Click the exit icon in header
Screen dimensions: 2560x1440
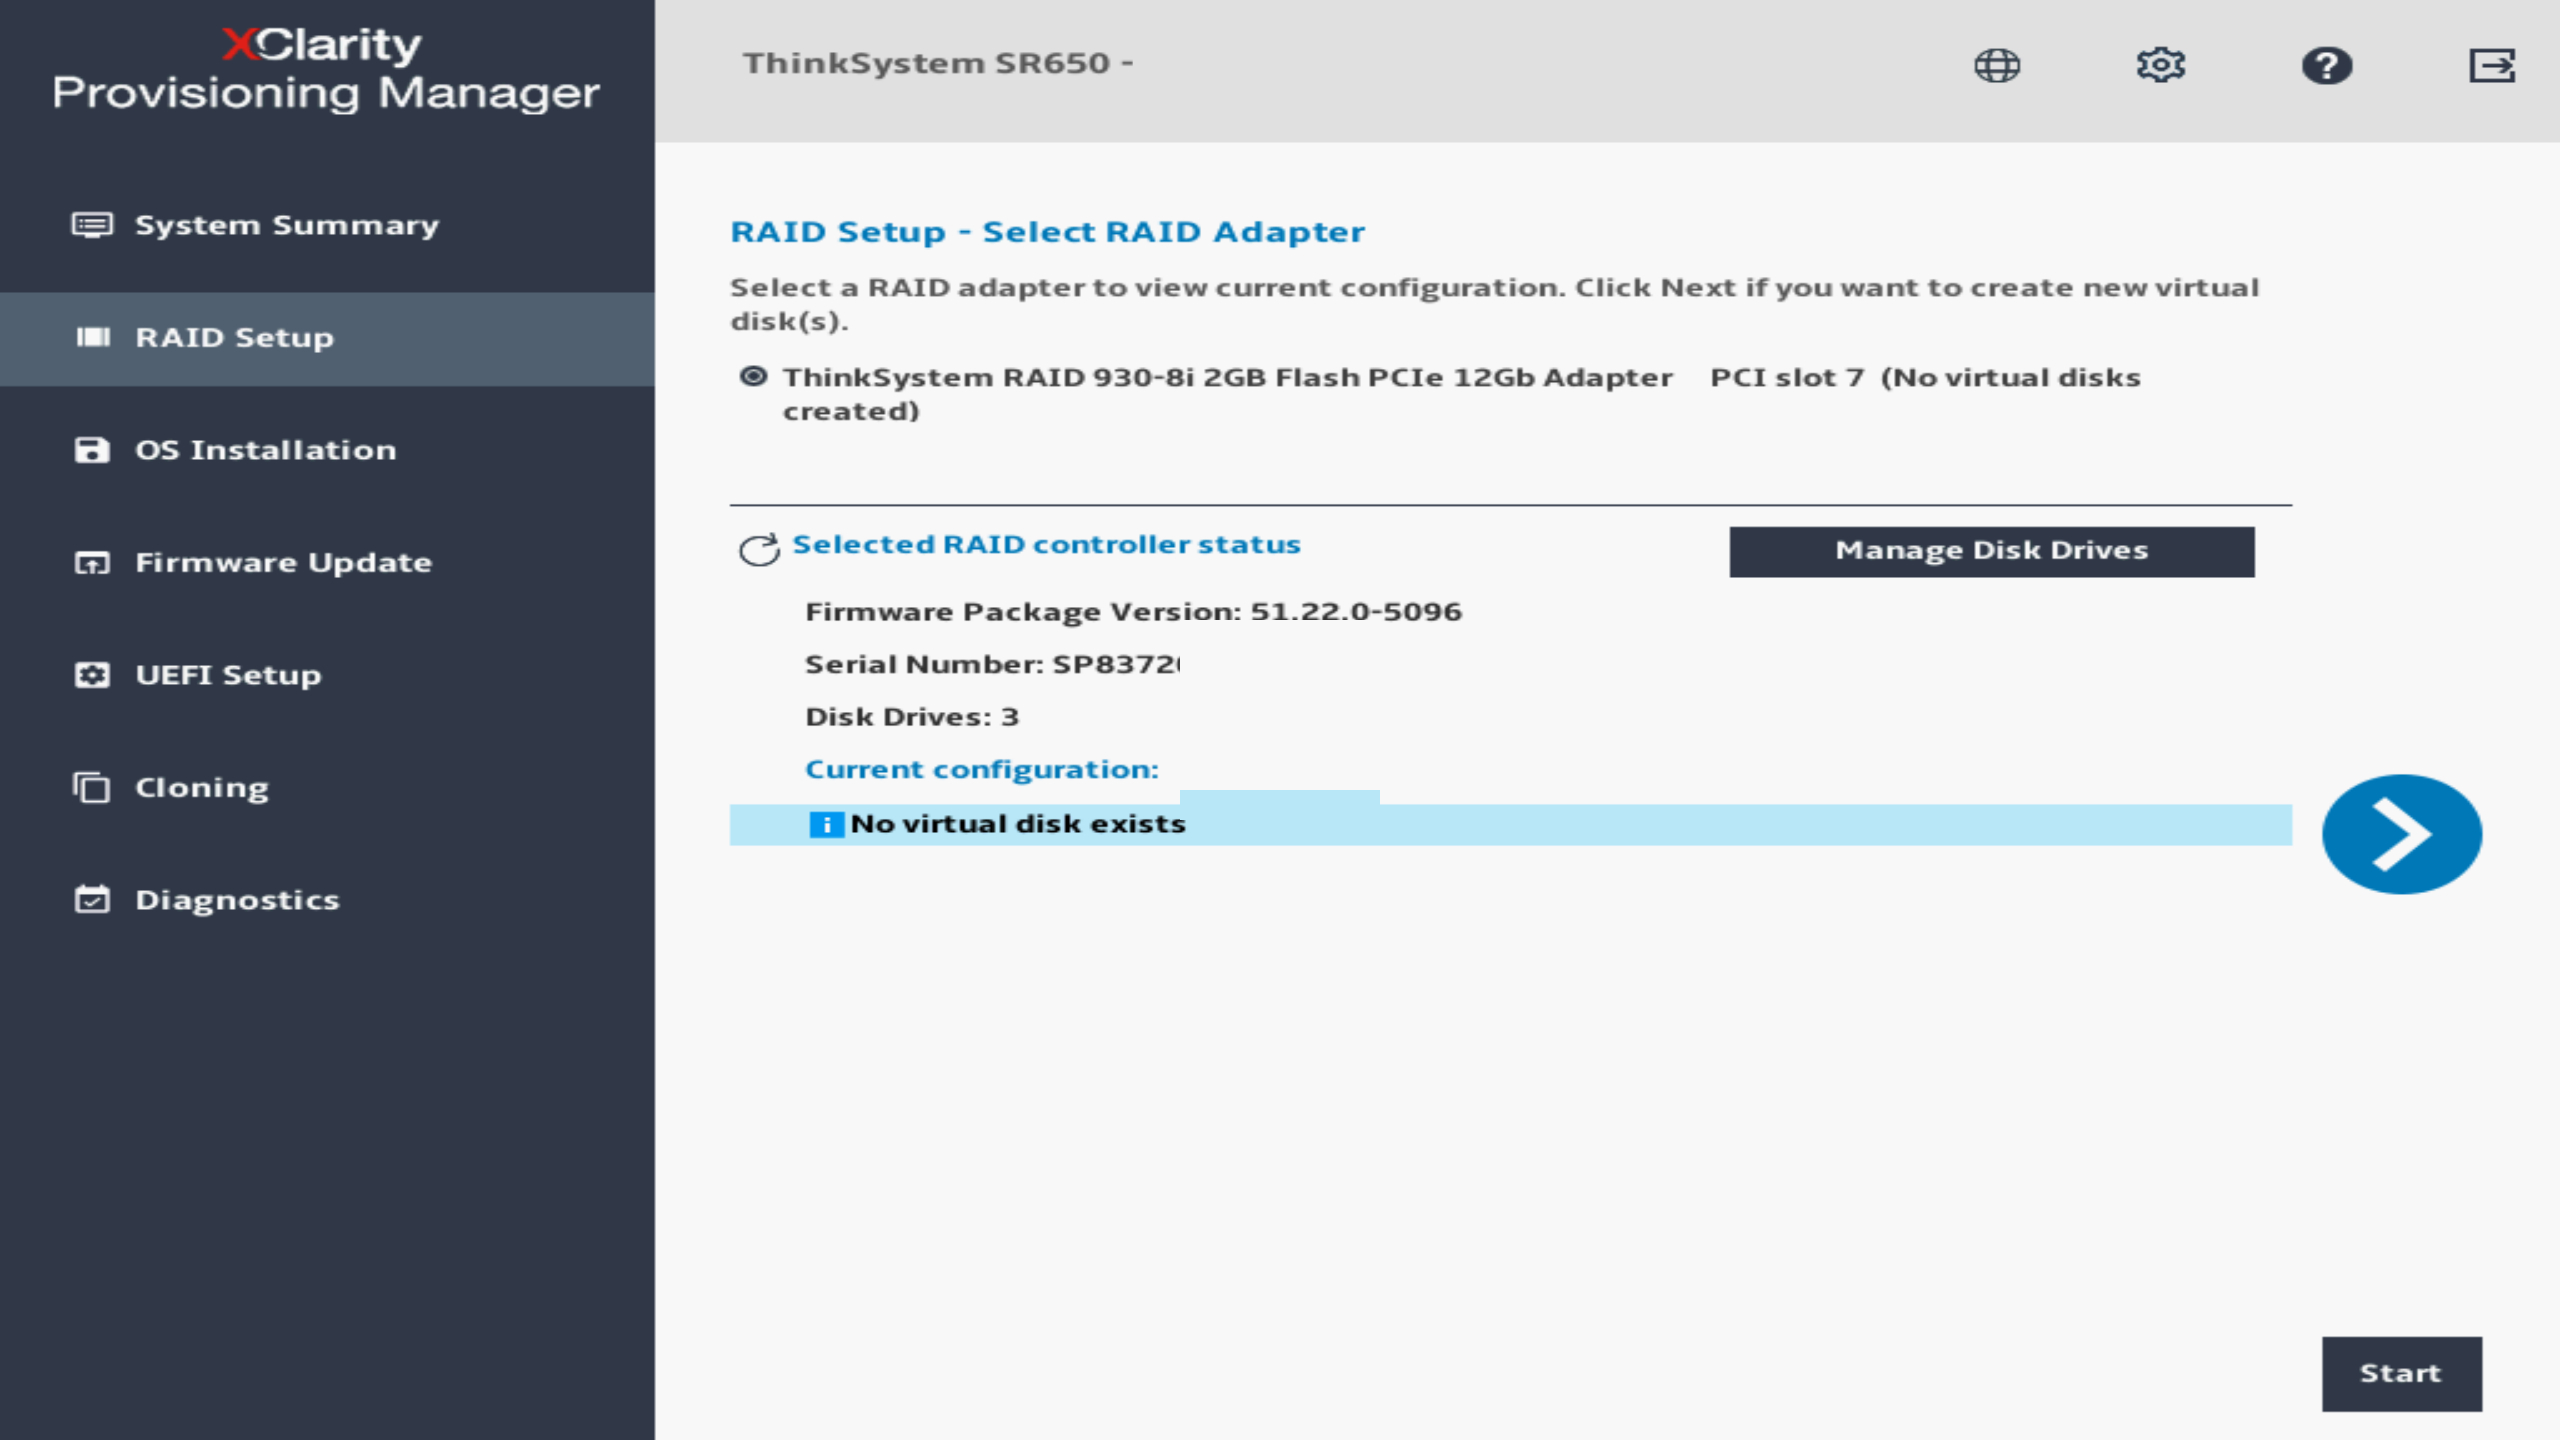(2491, 65)
